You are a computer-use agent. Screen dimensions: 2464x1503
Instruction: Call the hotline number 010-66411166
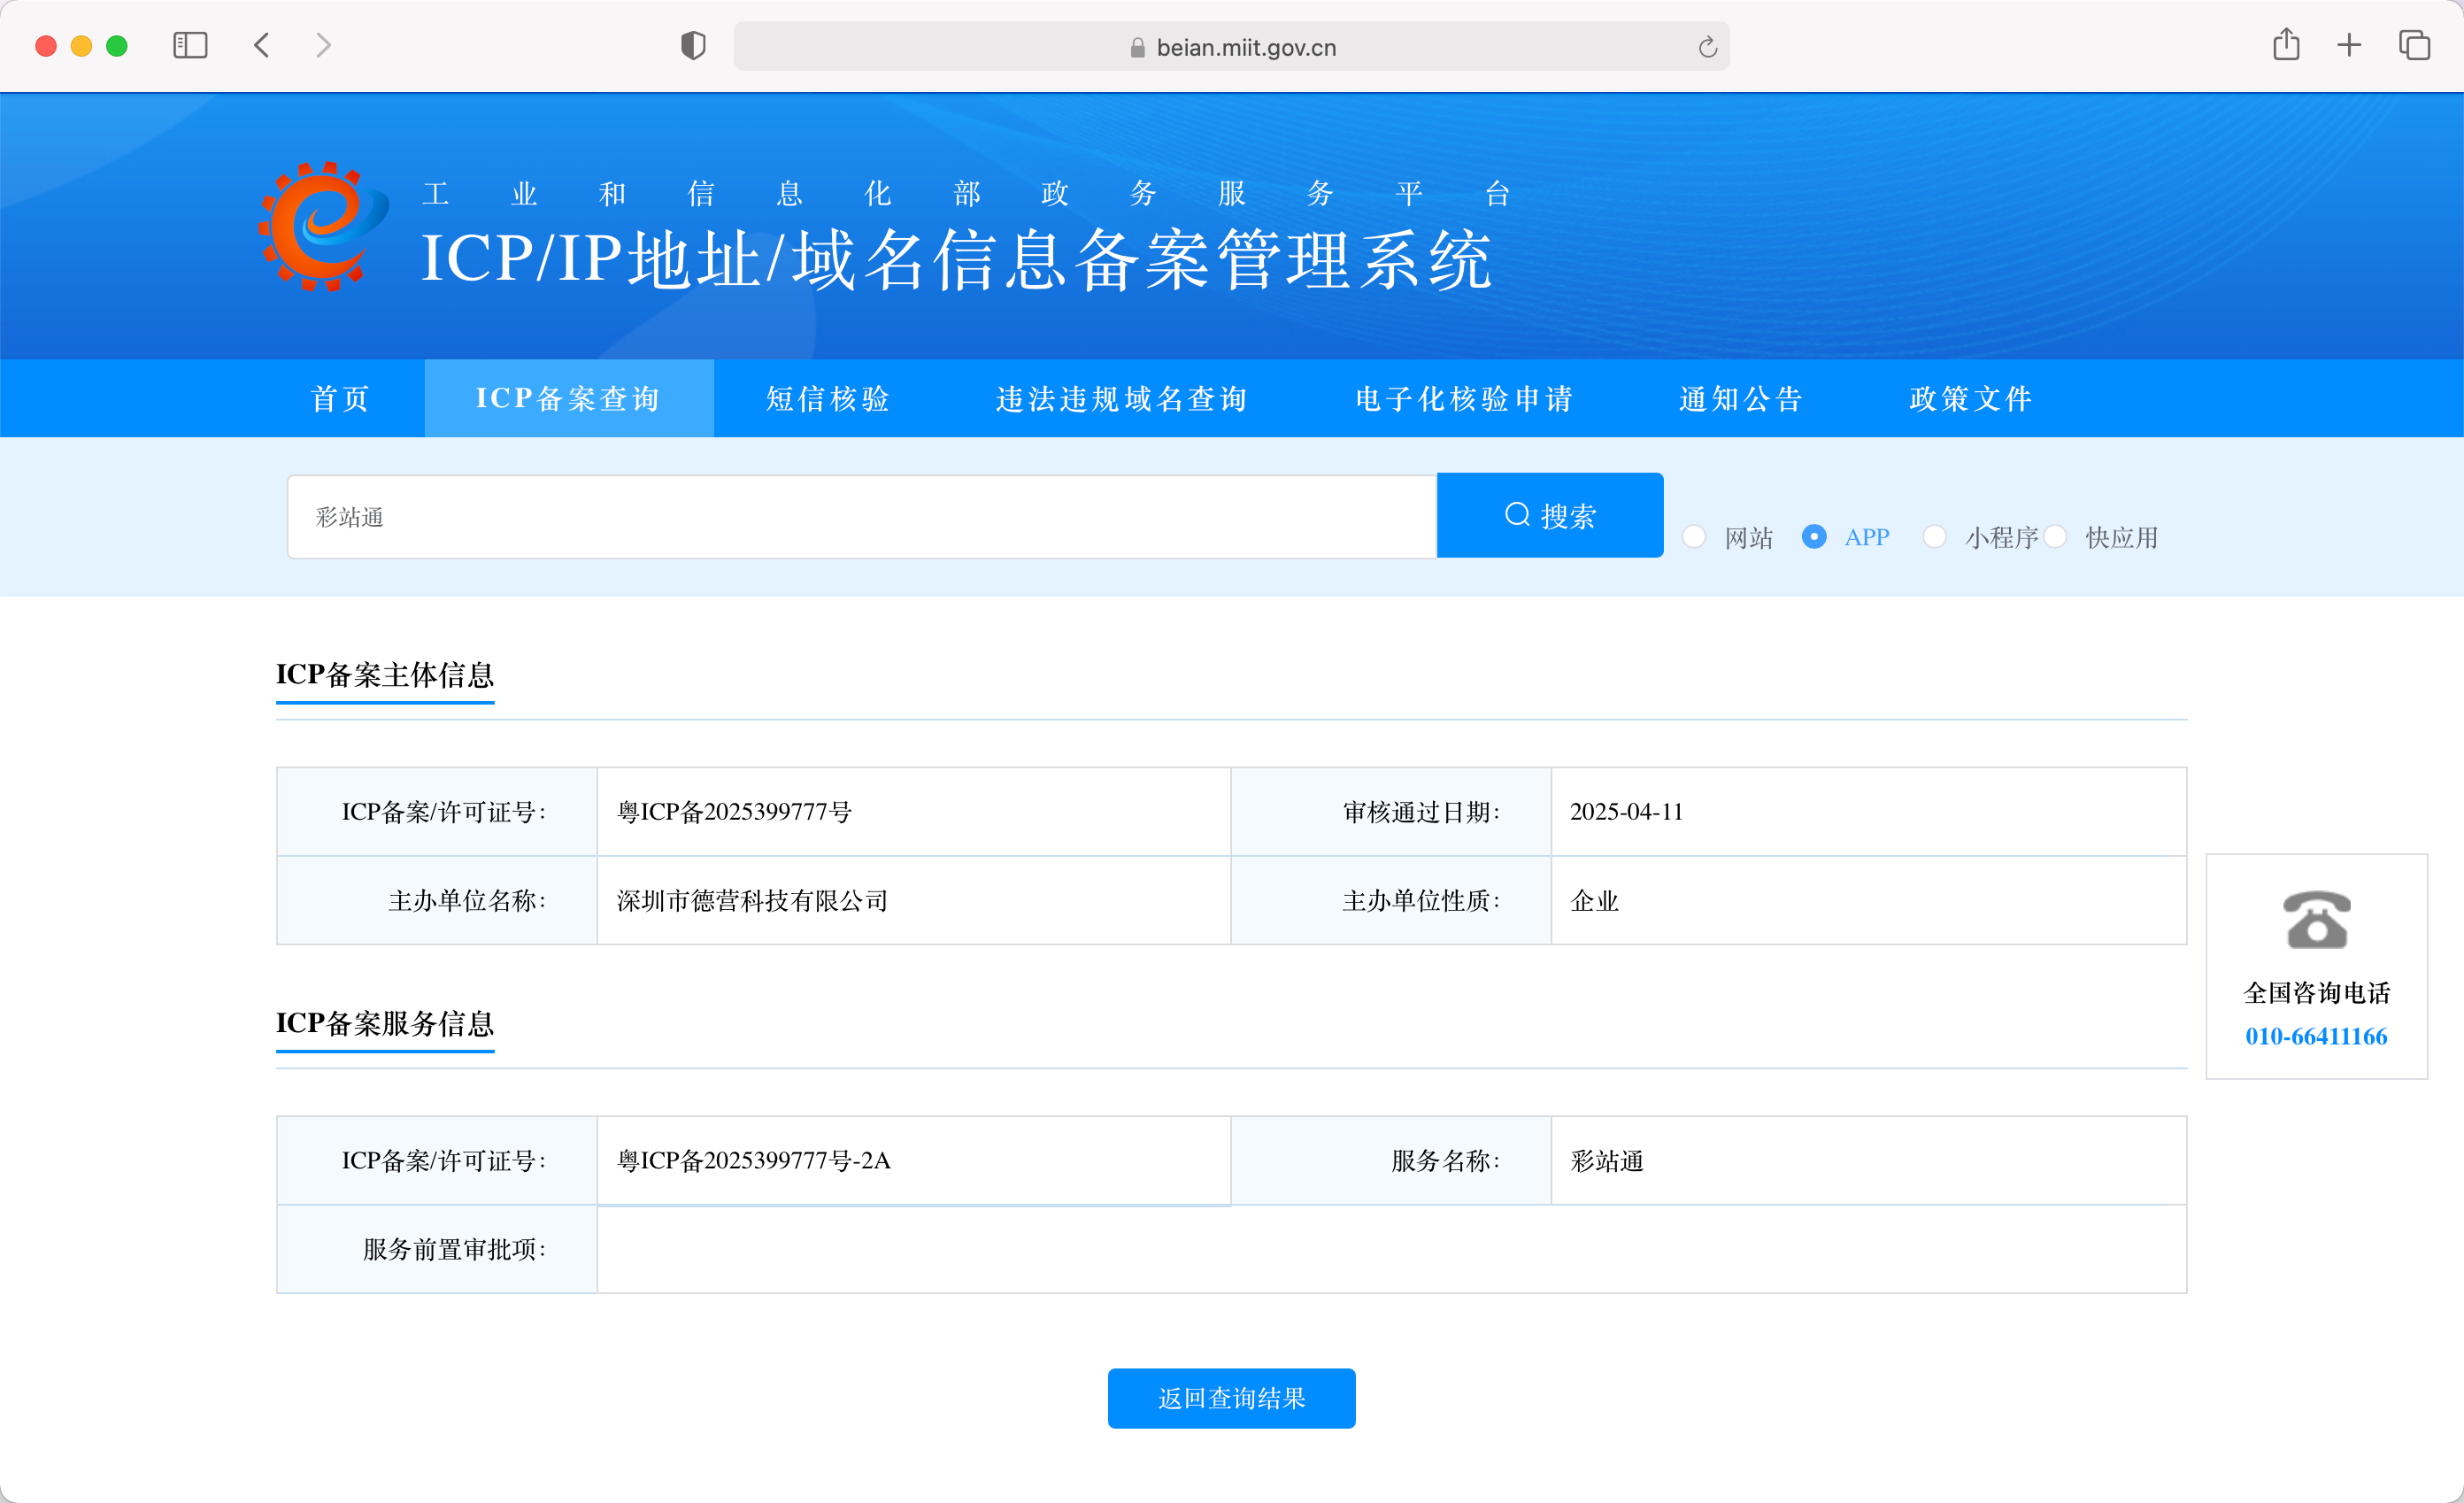pyautogui.click(x=2317, y=1036)
